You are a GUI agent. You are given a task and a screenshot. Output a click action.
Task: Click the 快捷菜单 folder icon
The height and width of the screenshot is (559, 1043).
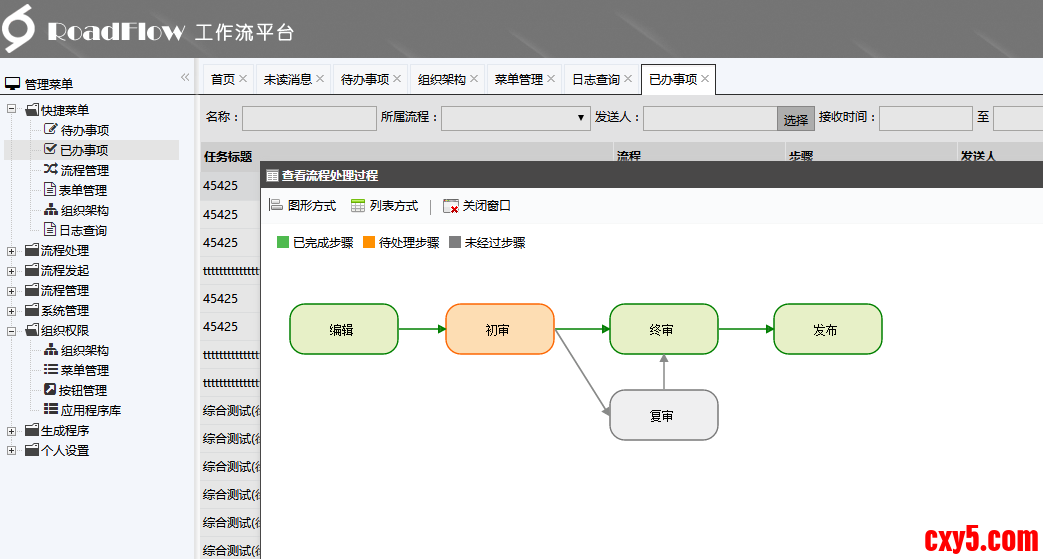pyautogui.click(x=32, y=110)
